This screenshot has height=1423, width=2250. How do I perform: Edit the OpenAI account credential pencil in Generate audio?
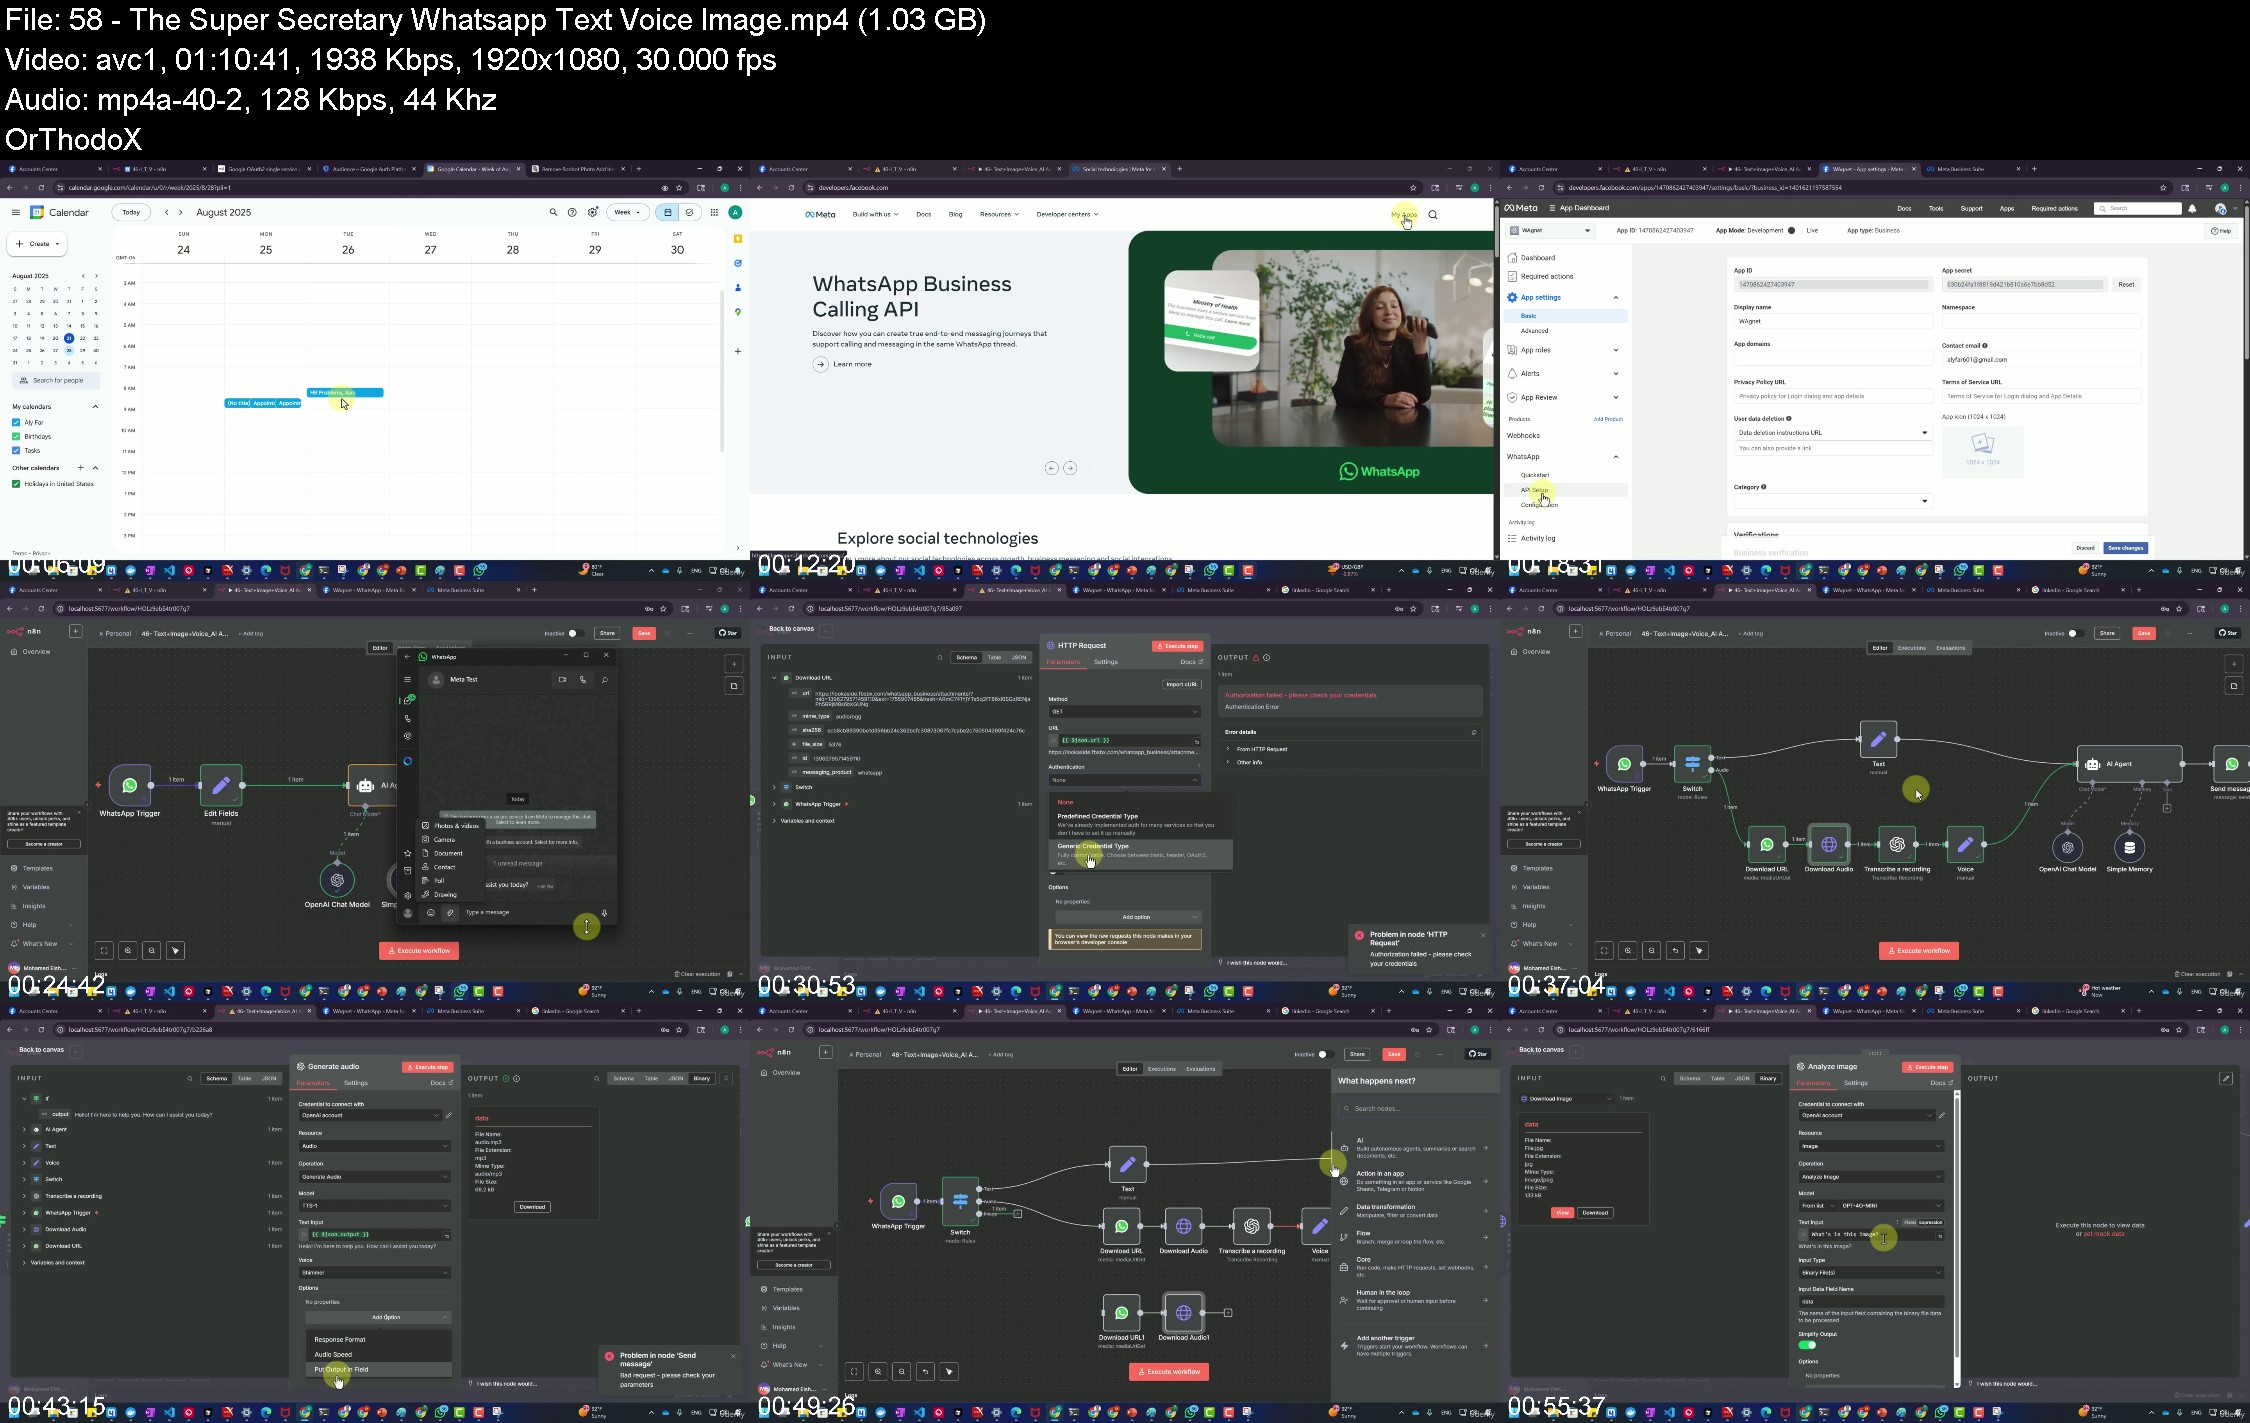(x=449, y=1115)
